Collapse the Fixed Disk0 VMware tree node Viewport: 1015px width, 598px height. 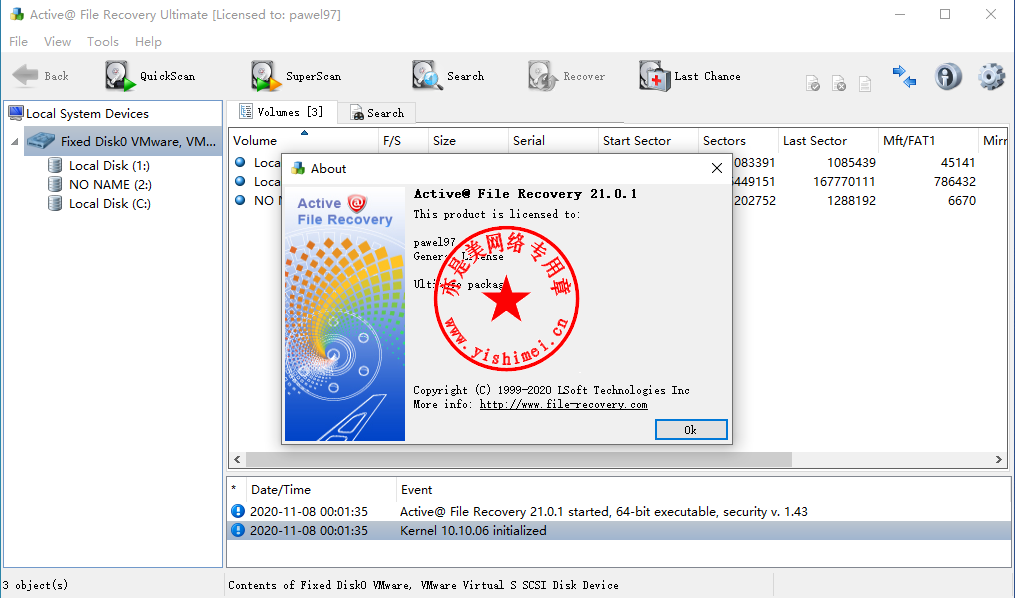coord(14,141)
